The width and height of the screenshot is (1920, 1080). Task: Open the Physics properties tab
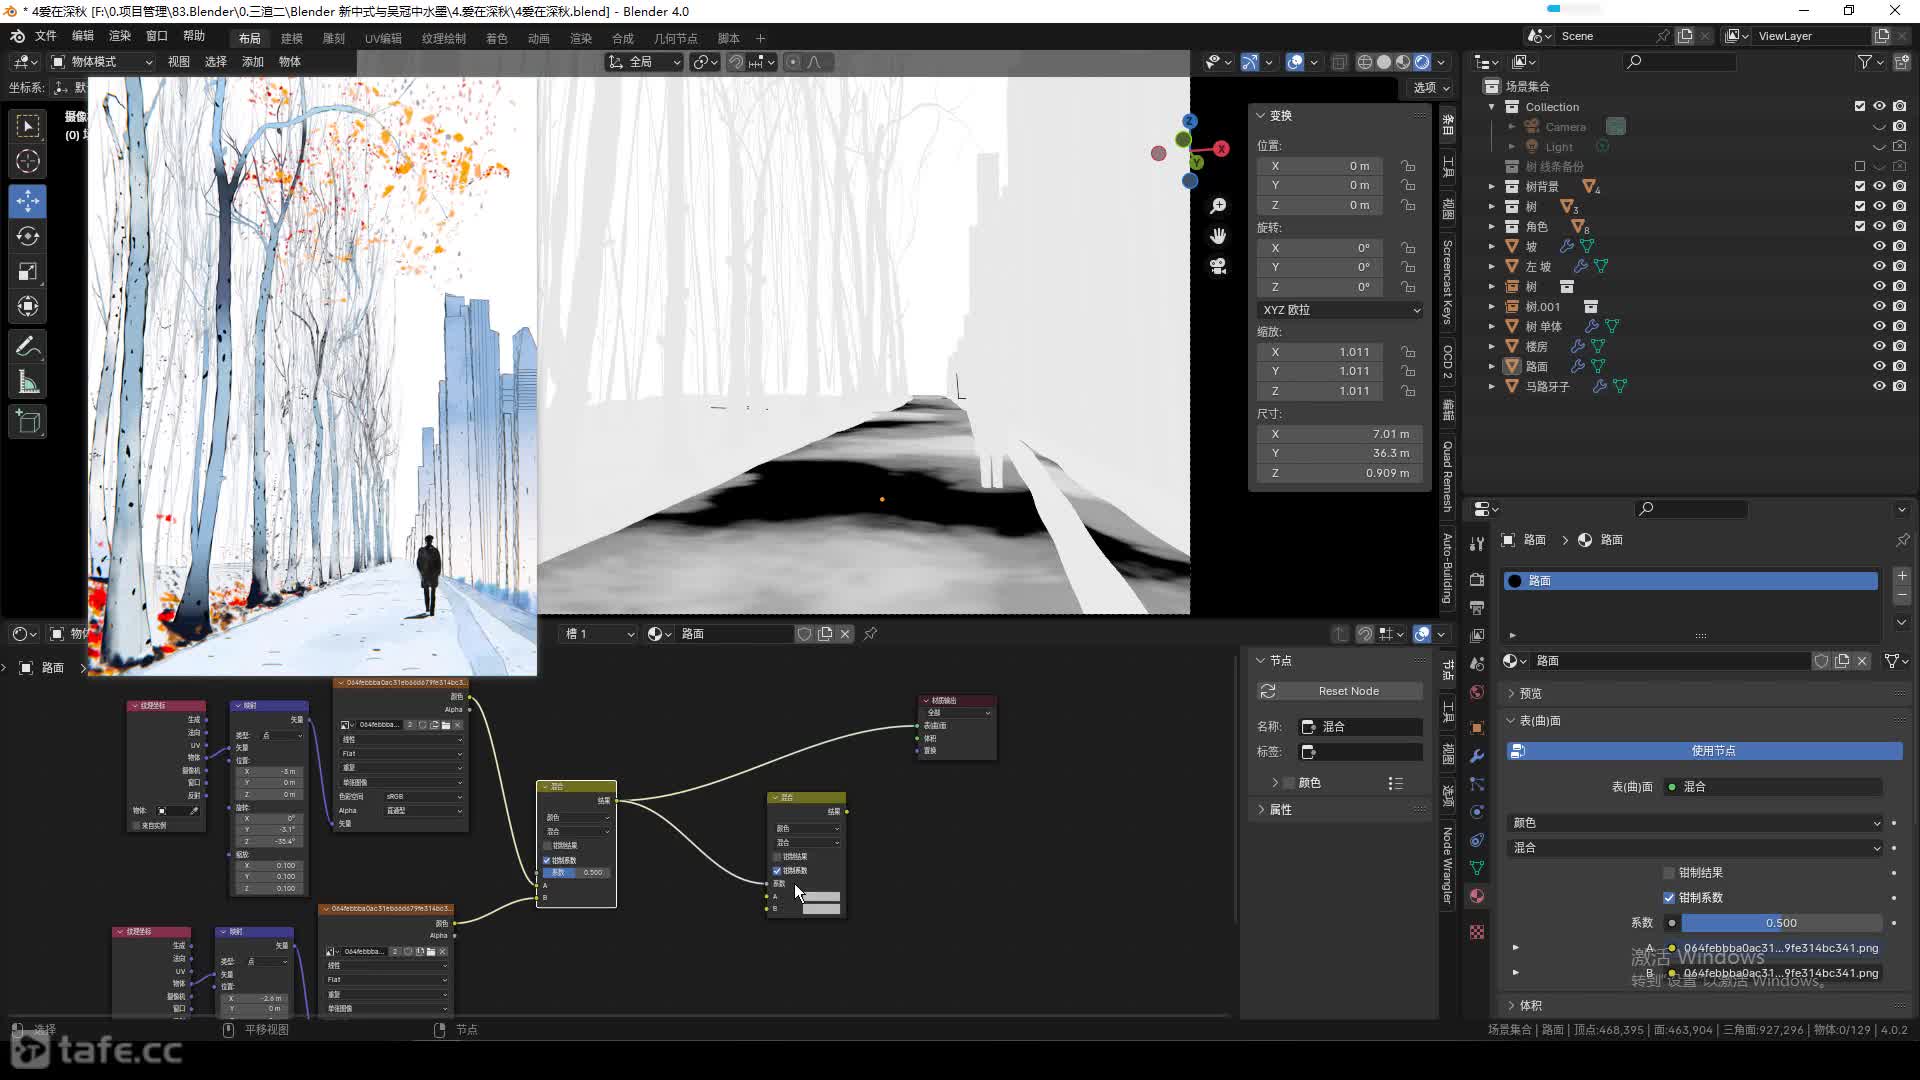click(1477, 812)
